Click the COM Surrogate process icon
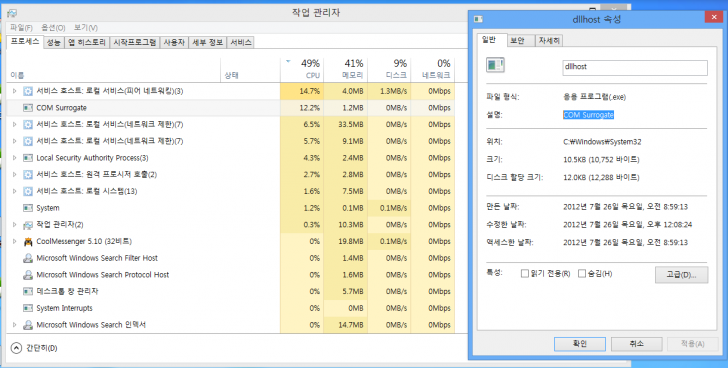 pyautogui.click(x=28, y=108)
